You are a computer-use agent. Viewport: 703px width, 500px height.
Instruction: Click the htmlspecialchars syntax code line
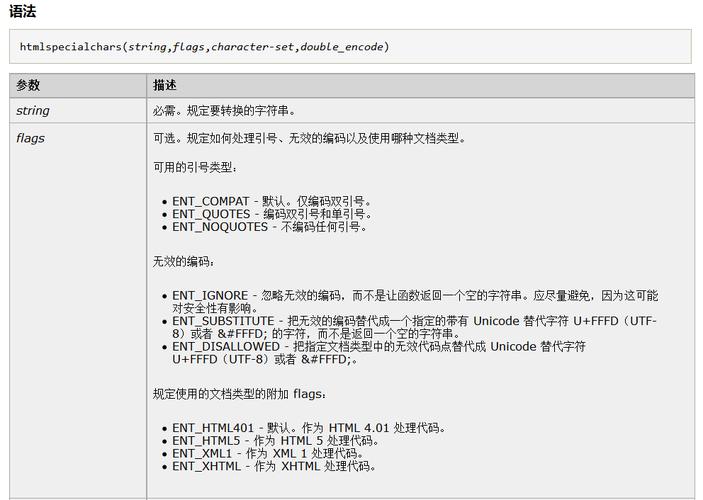click(204, 47)
